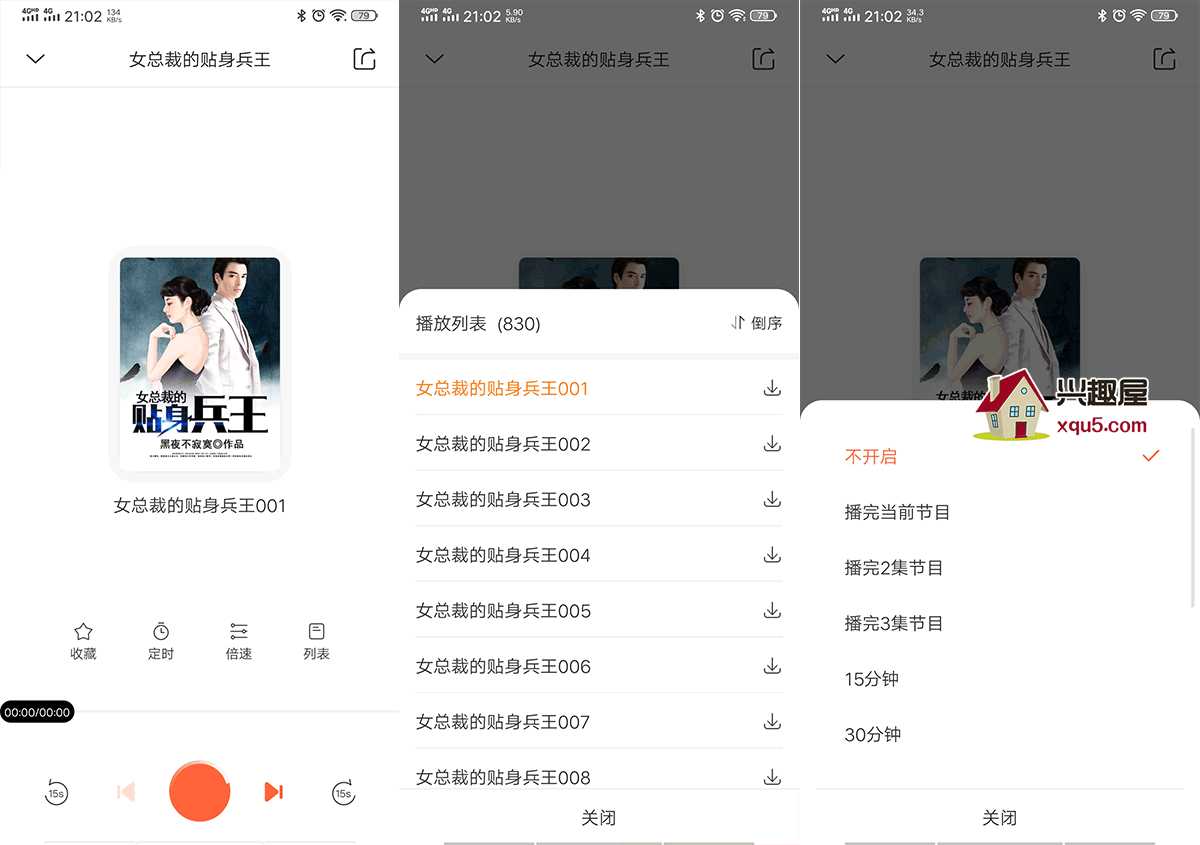Play 女总裁的贴身兵王004 from playlist

point(503,555)
